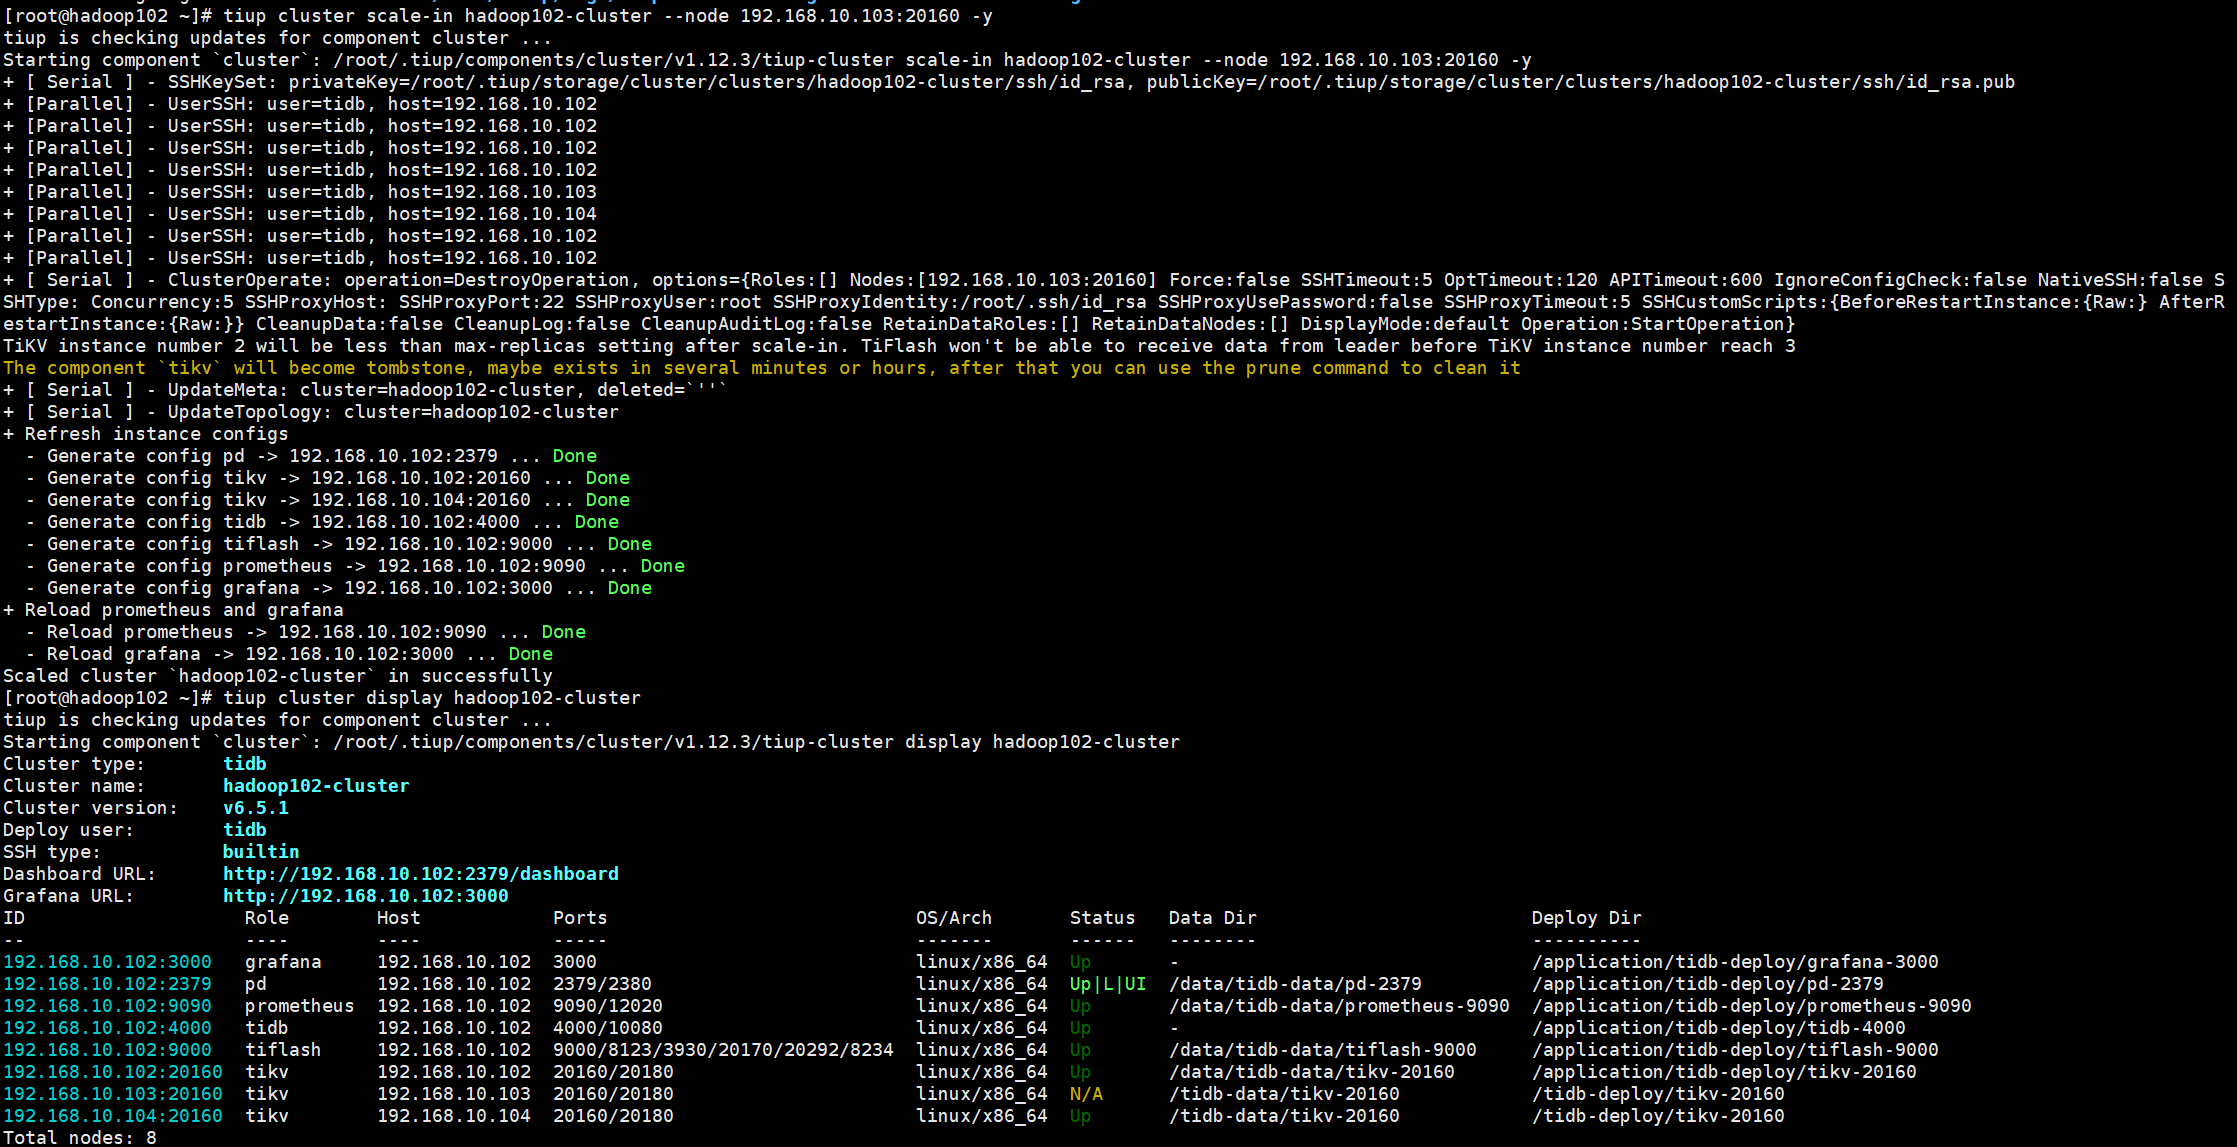The image size is (2237, 1147).
Task: Click Done after Generate config tiflash
Action: (629, 544)
